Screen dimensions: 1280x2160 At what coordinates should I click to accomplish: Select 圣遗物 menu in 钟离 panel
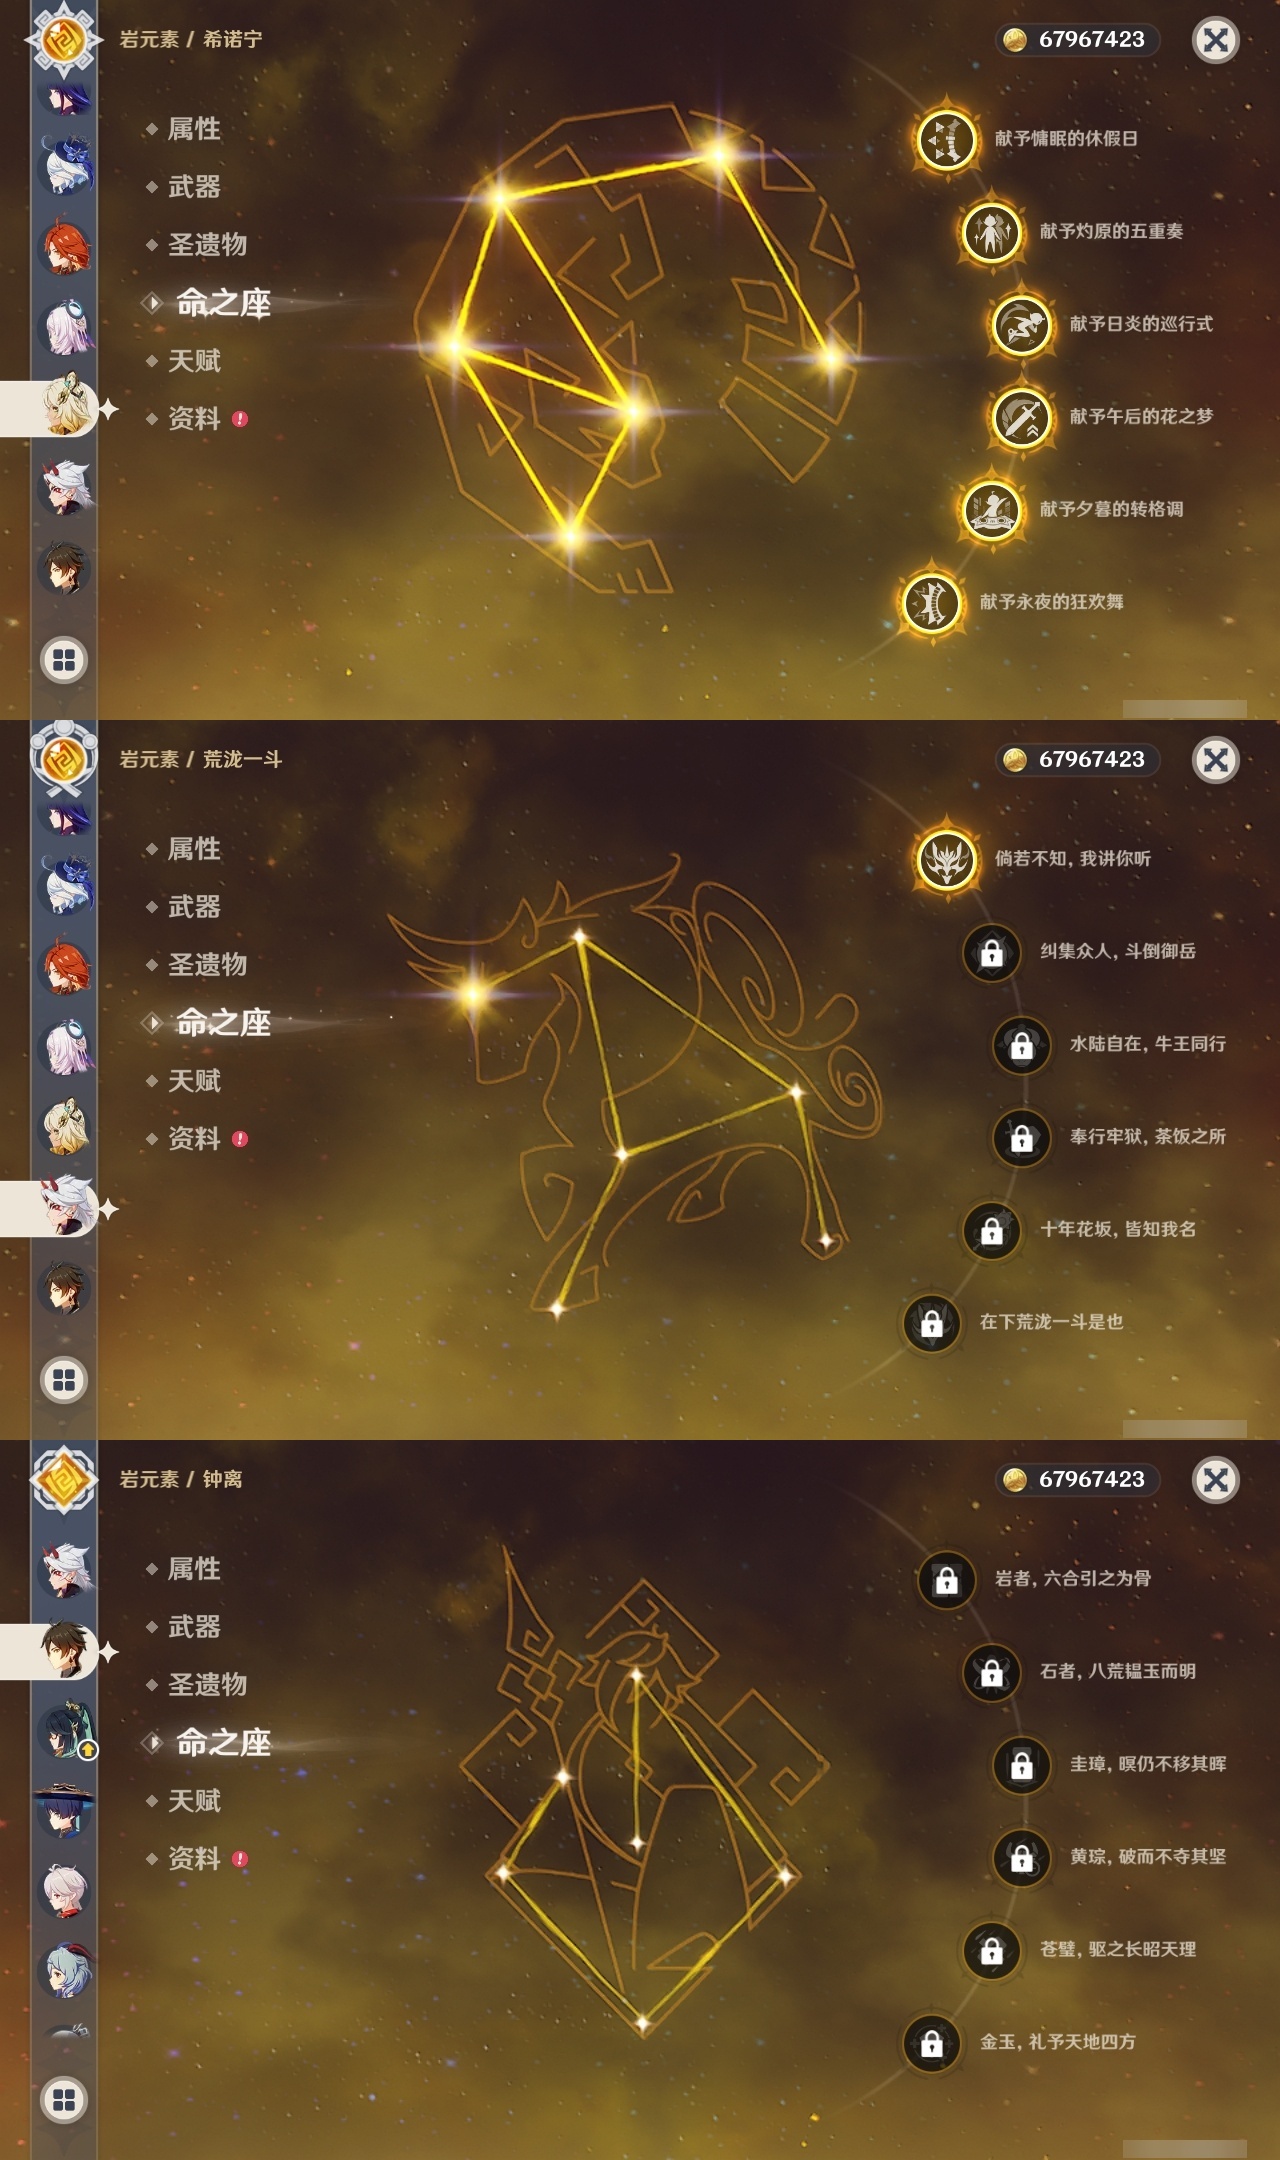tap(206, 1685)
